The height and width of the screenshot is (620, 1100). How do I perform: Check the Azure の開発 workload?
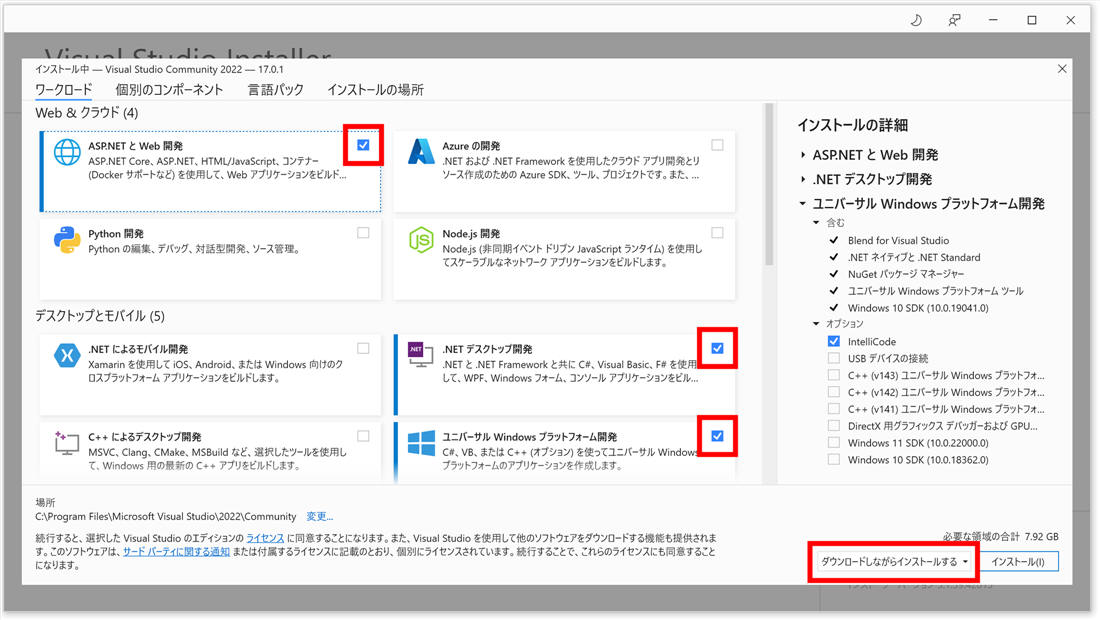tap(717, 145)
